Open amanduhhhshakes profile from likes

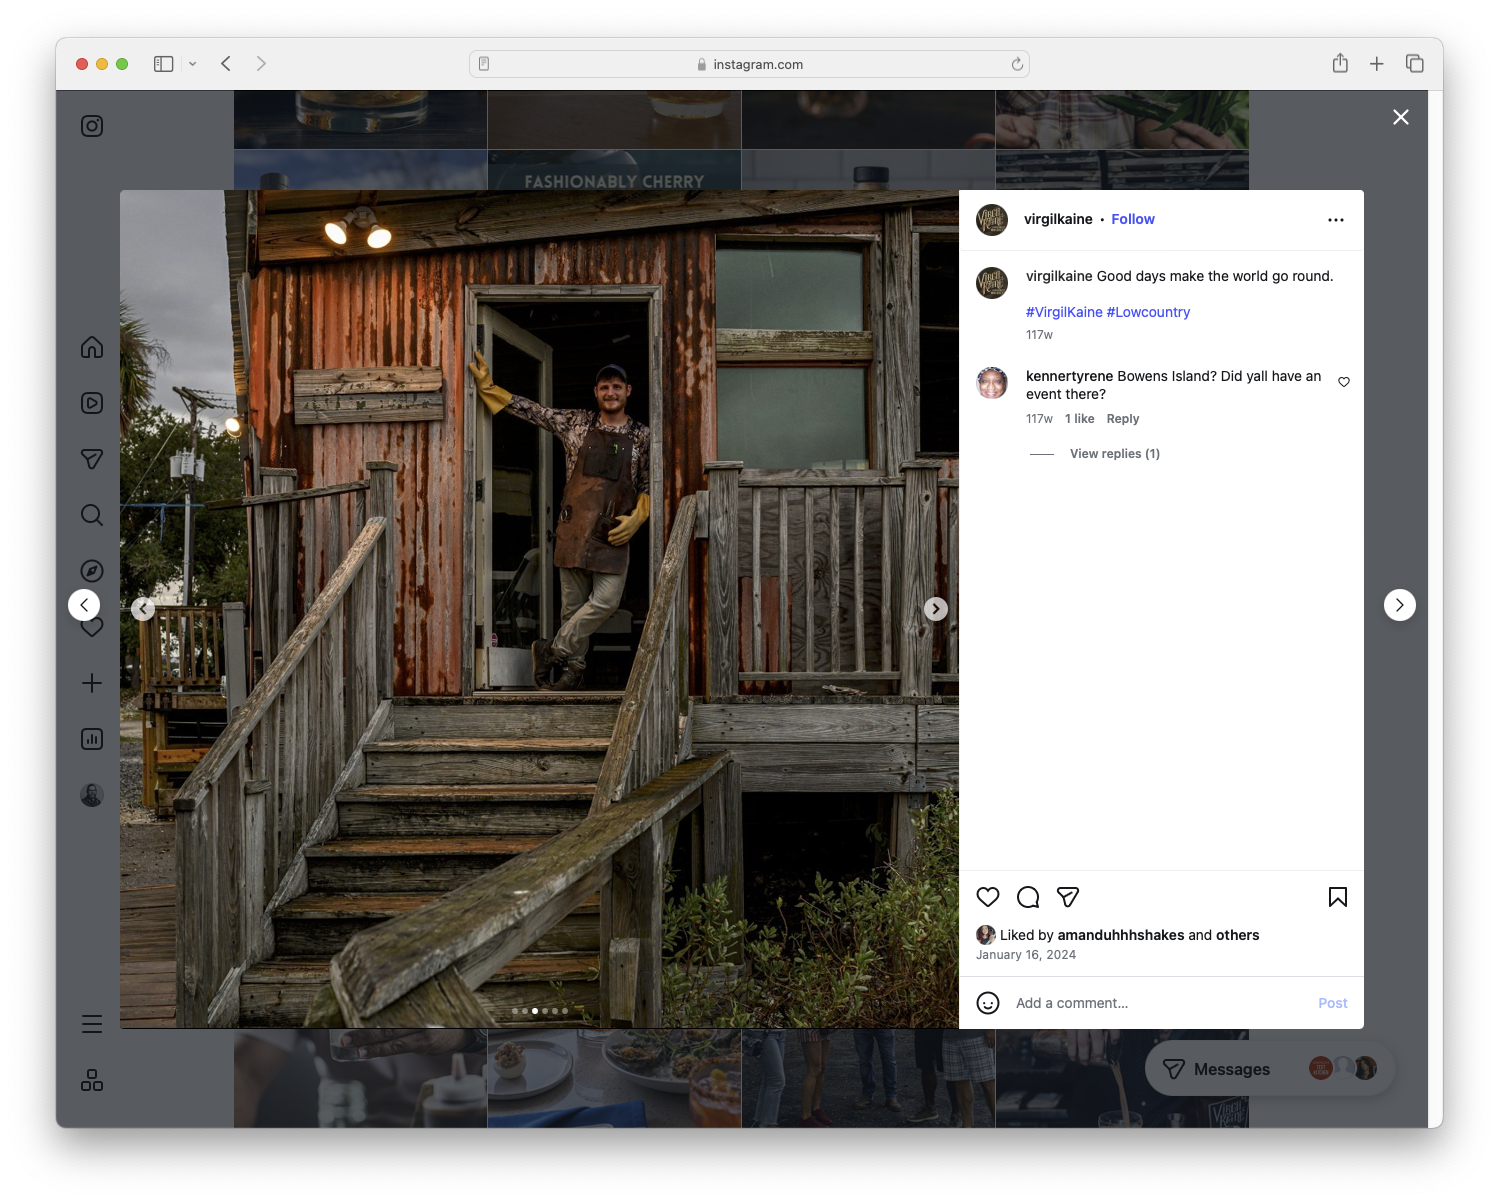click(1121, 935)
